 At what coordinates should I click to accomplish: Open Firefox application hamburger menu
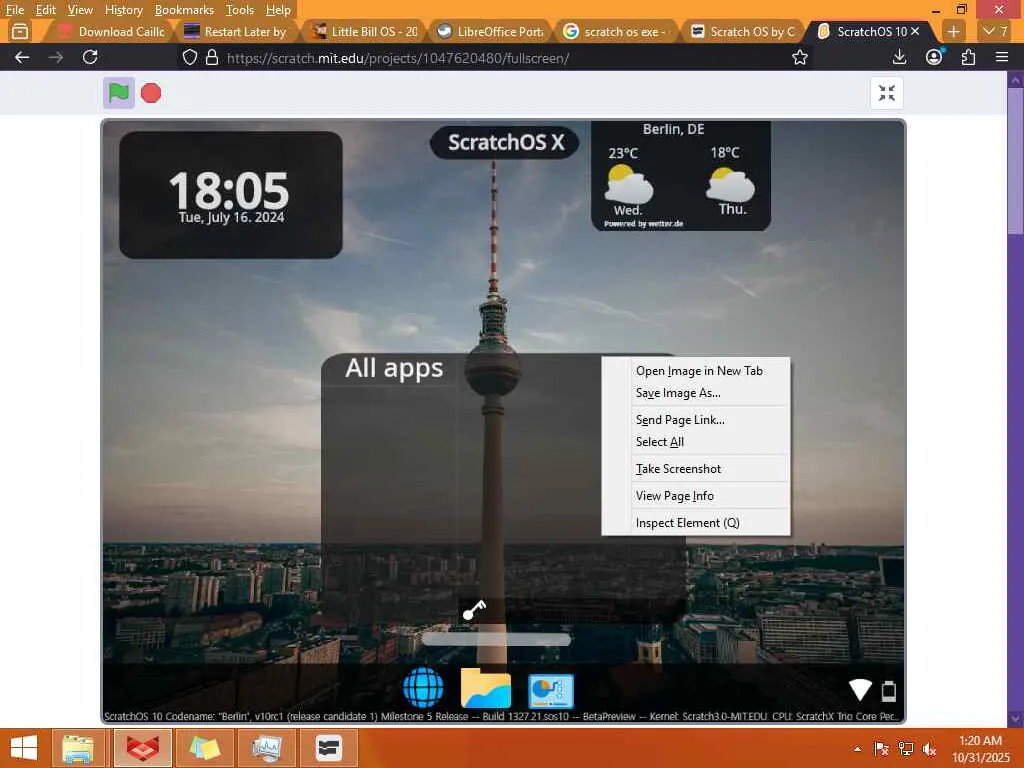1002,57
